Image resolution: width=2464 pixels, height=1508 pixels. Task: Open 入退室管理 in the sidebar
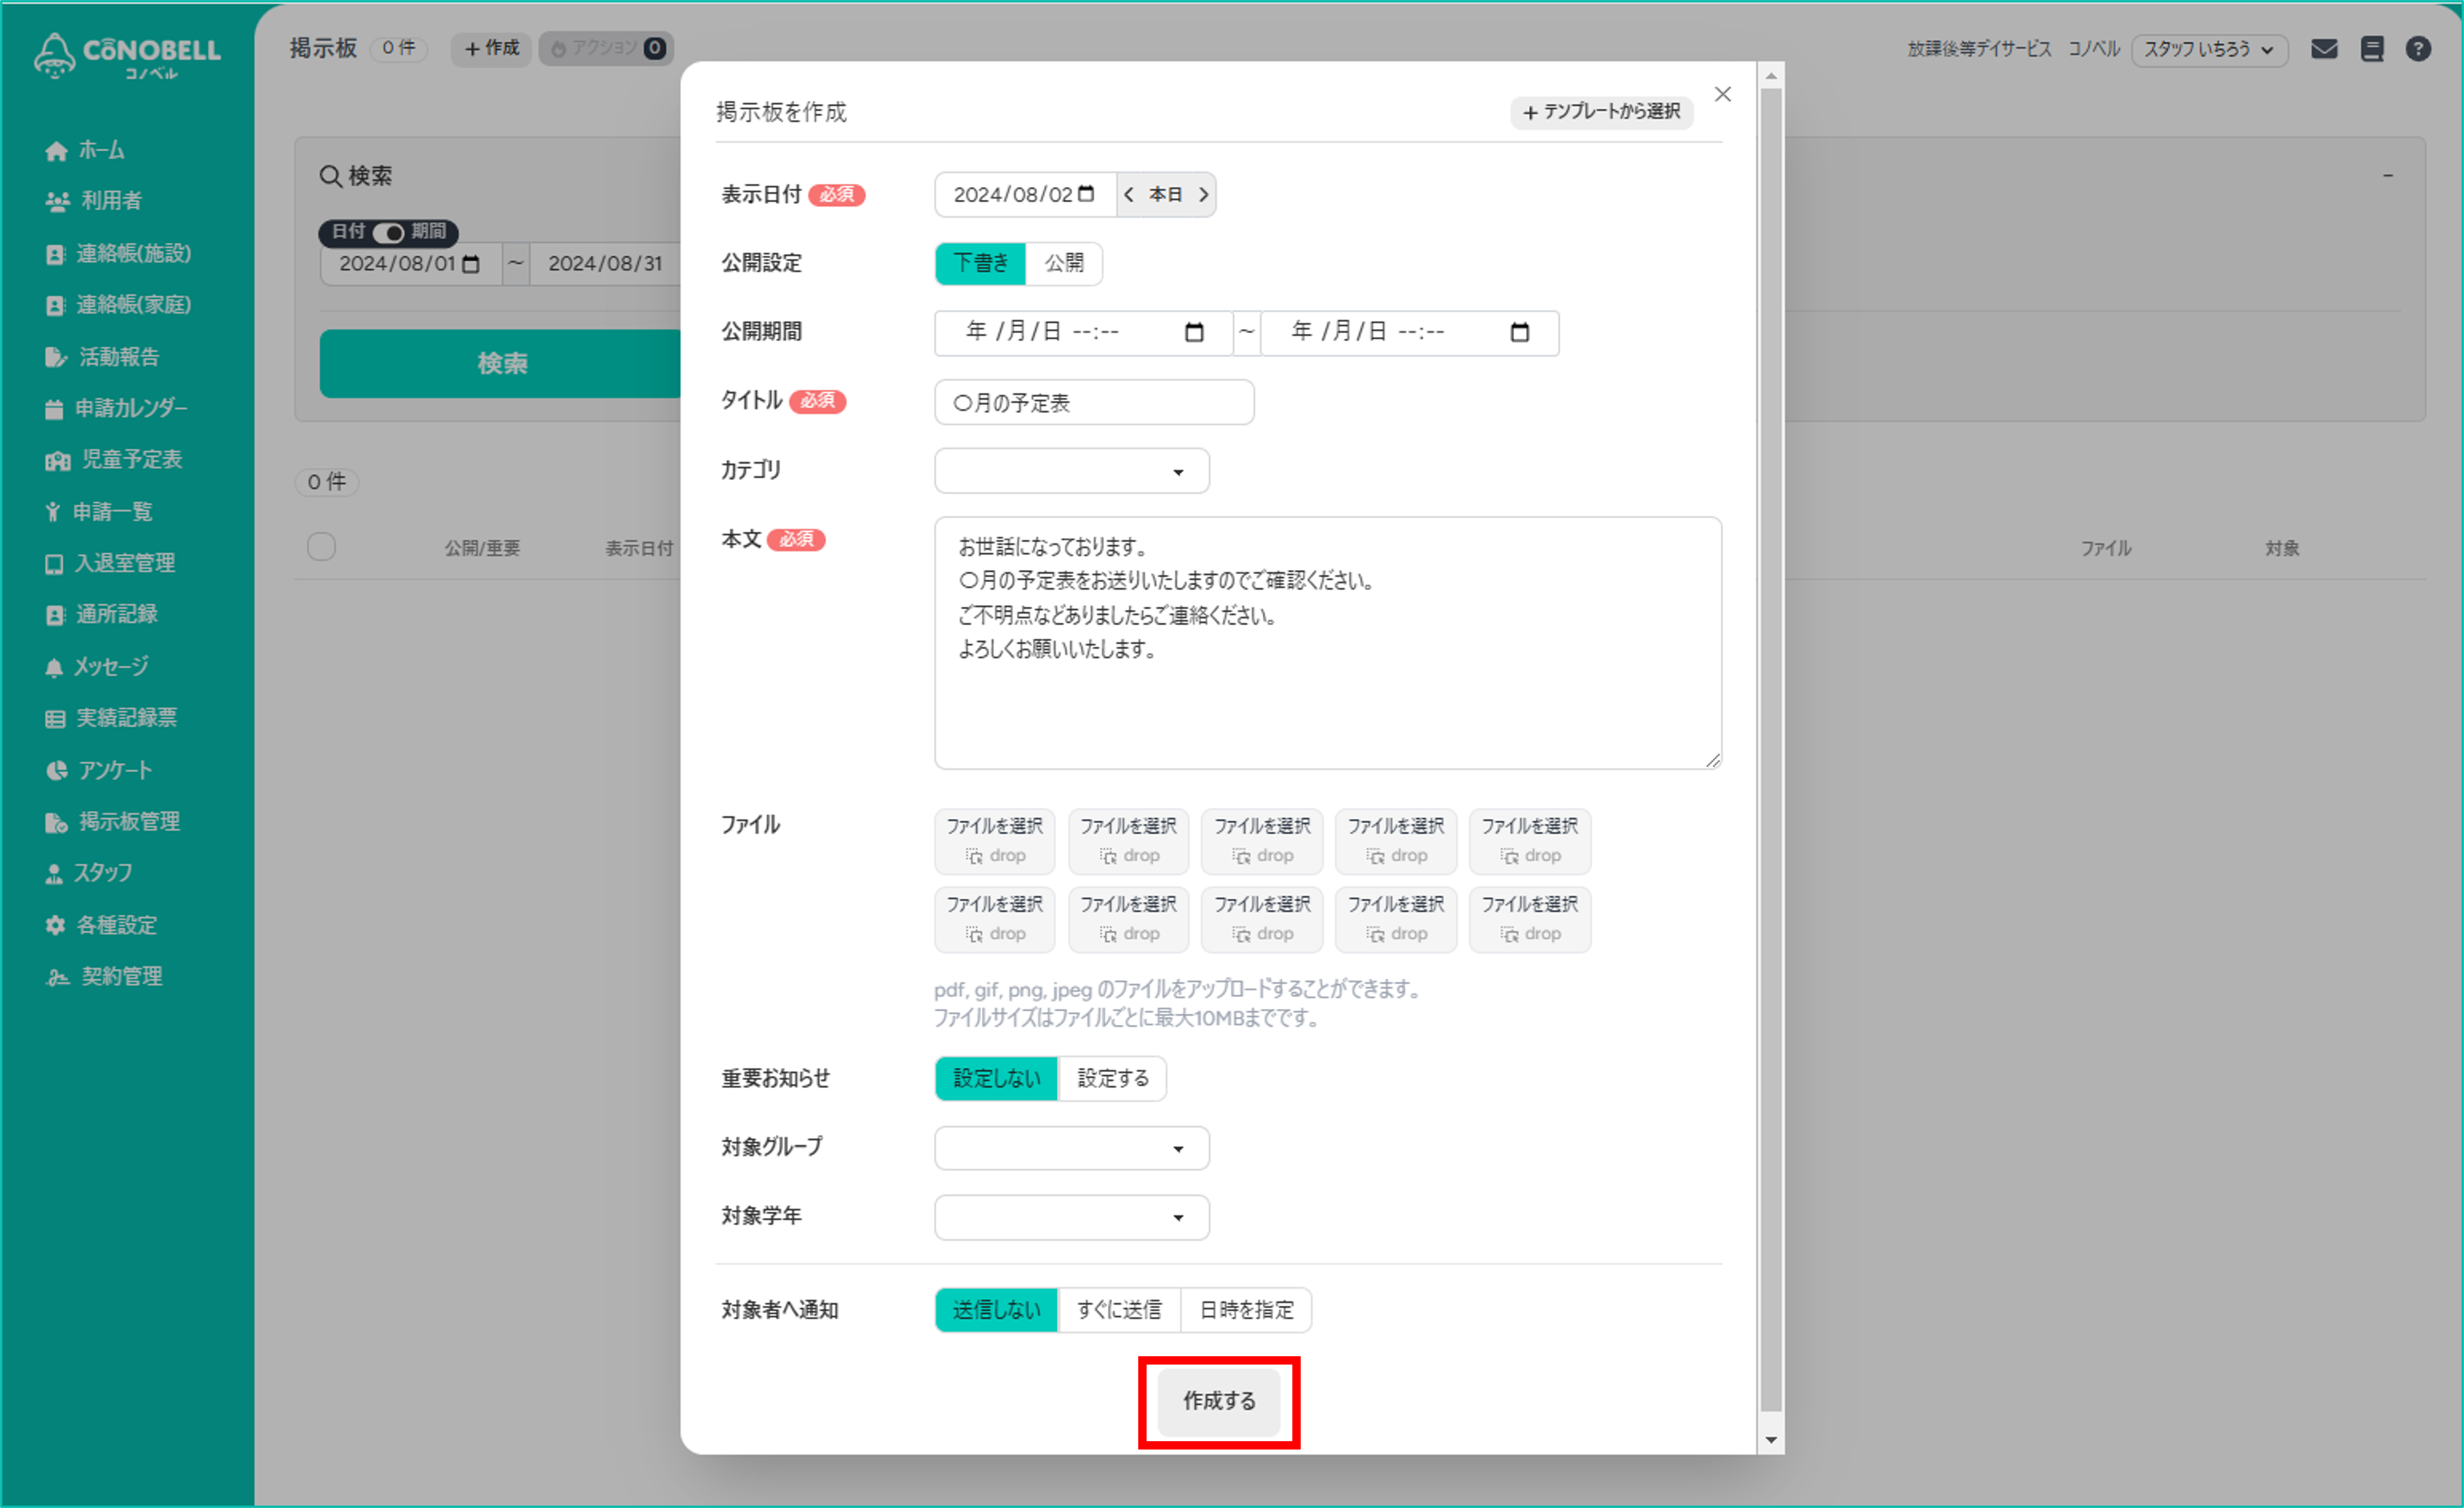click(110, 563)
